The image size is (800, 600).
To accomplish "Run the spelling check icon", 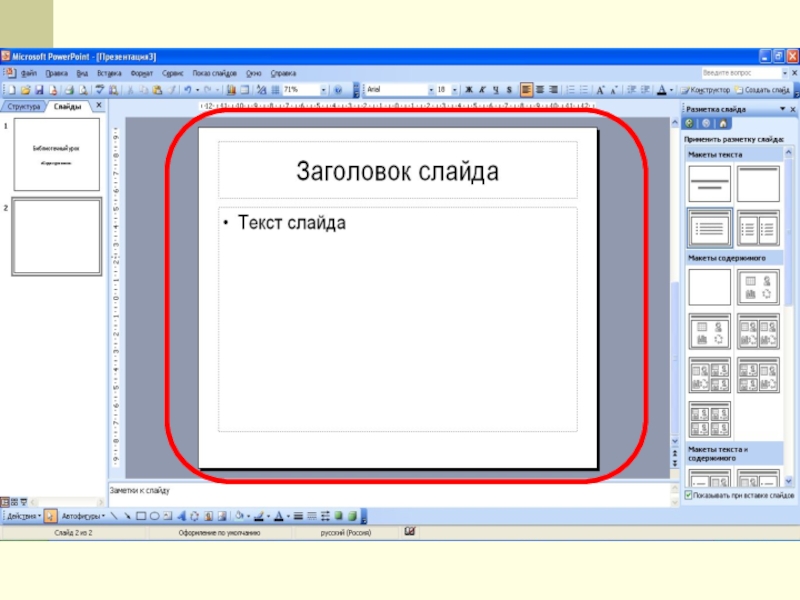I will click(x=99, y=90).
